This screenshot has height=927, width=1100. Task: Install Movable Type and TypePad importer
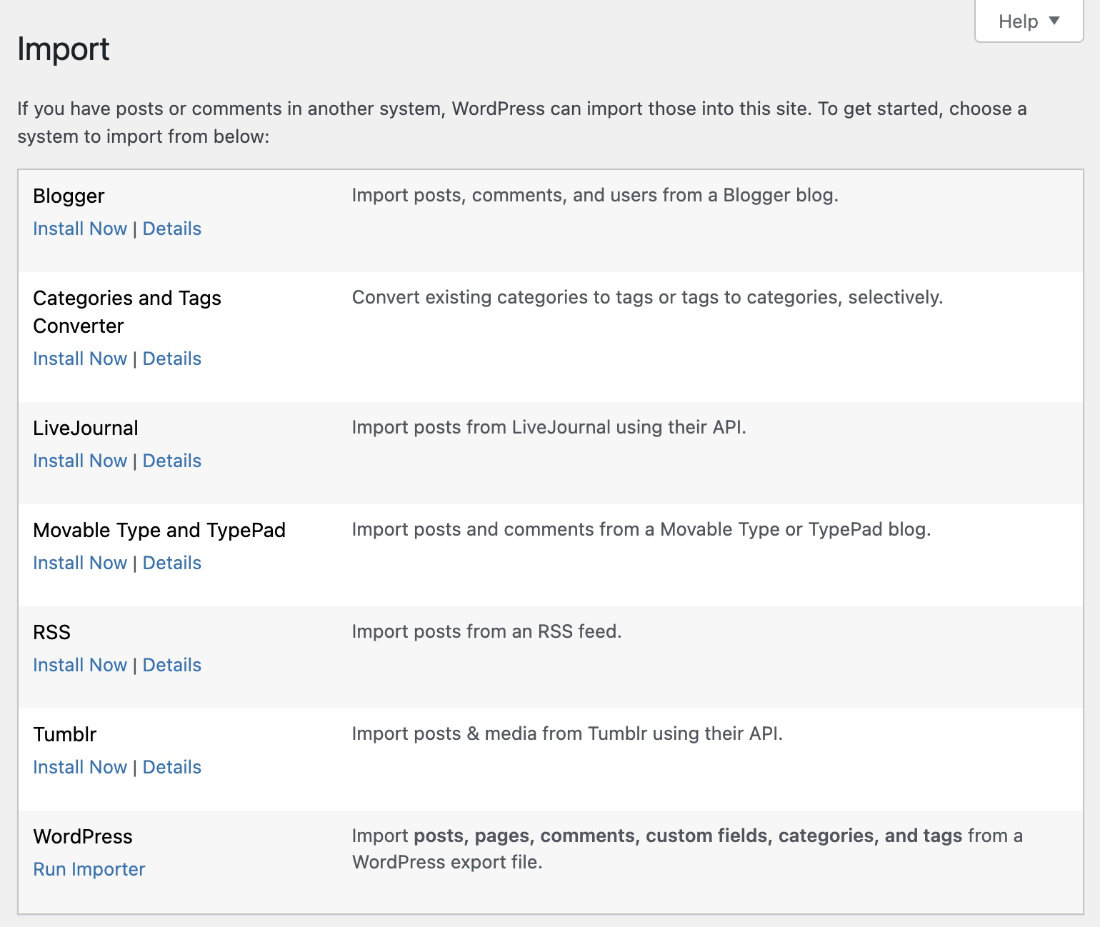(x=80, y=563)
